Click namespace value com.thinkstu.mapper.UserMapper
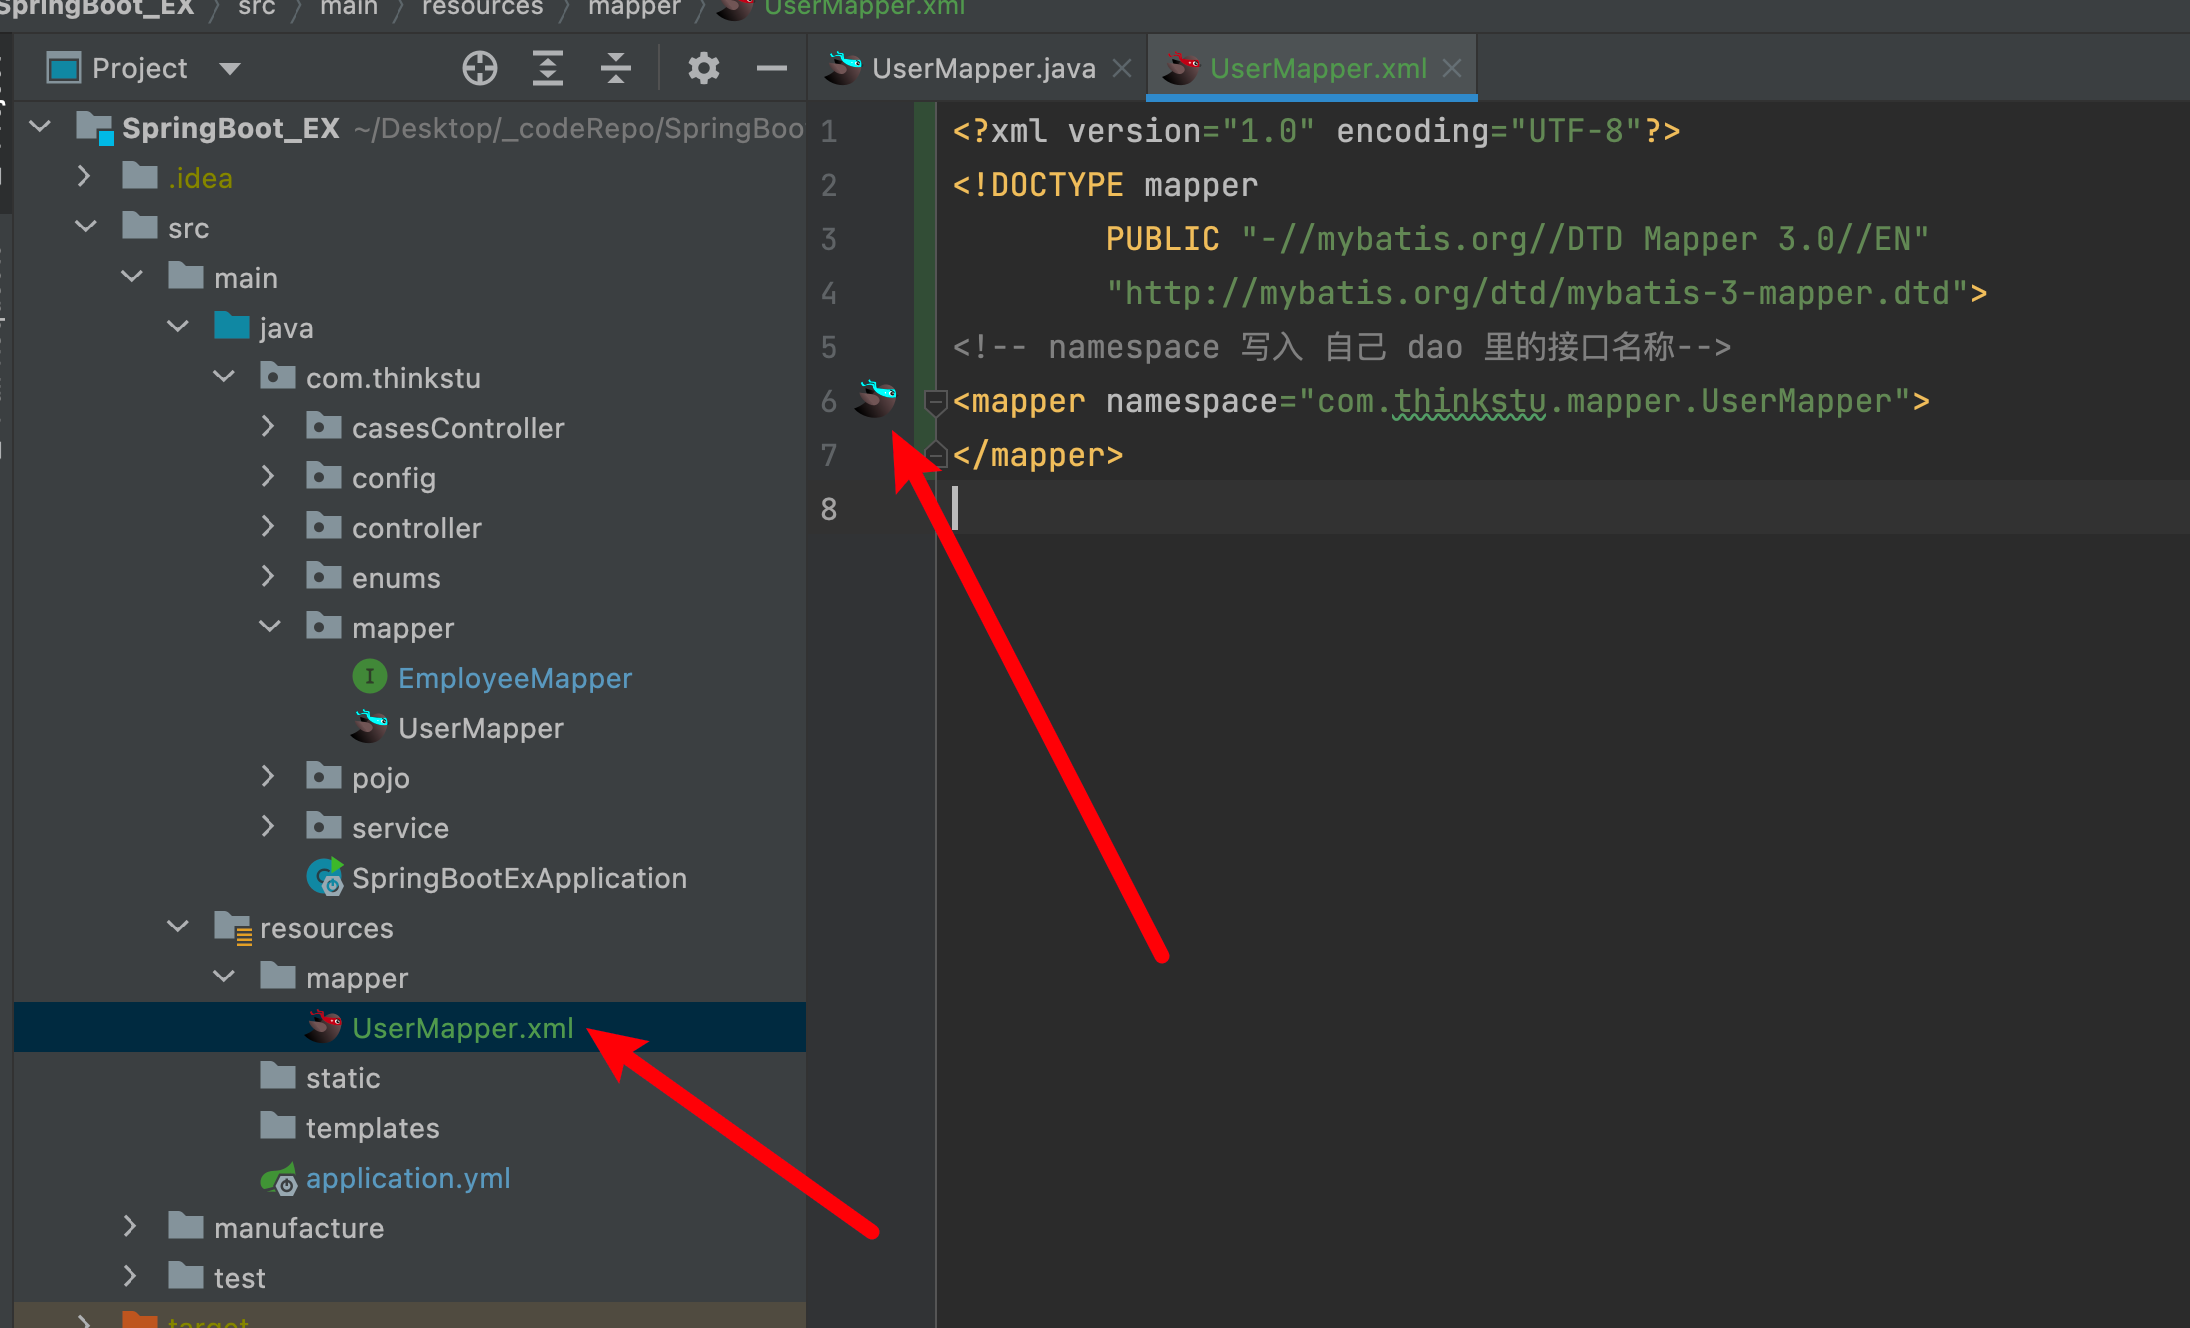The image size is (2190, 1328). click(1604, 401)
